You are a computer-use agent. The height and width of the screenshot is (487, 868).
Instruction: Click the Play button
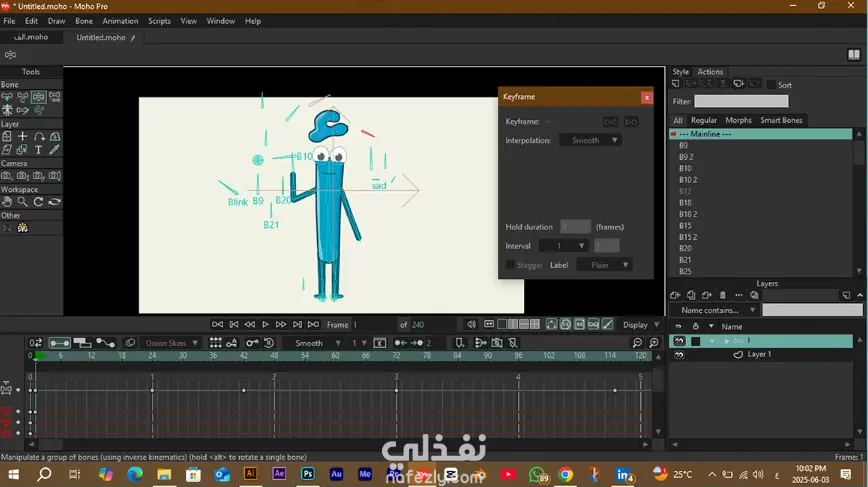pyautogui.click(x=265, y=324)
